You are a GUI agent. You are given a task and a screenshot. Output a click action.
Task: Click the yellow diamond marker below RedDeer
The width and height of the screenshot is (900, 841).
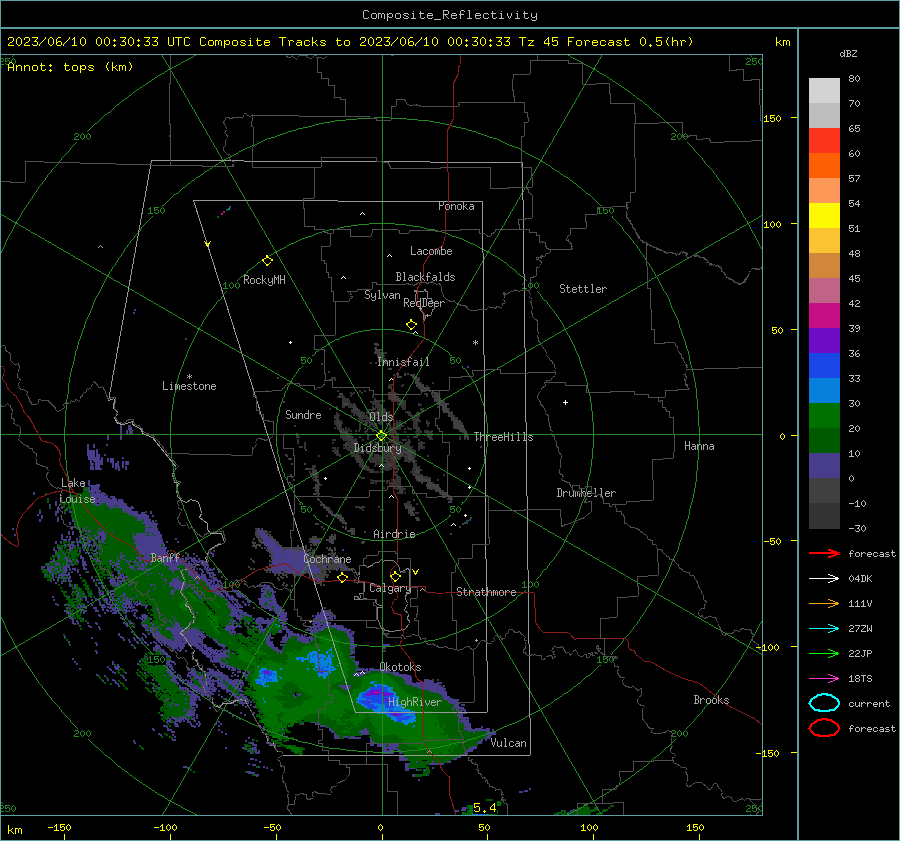411,325
